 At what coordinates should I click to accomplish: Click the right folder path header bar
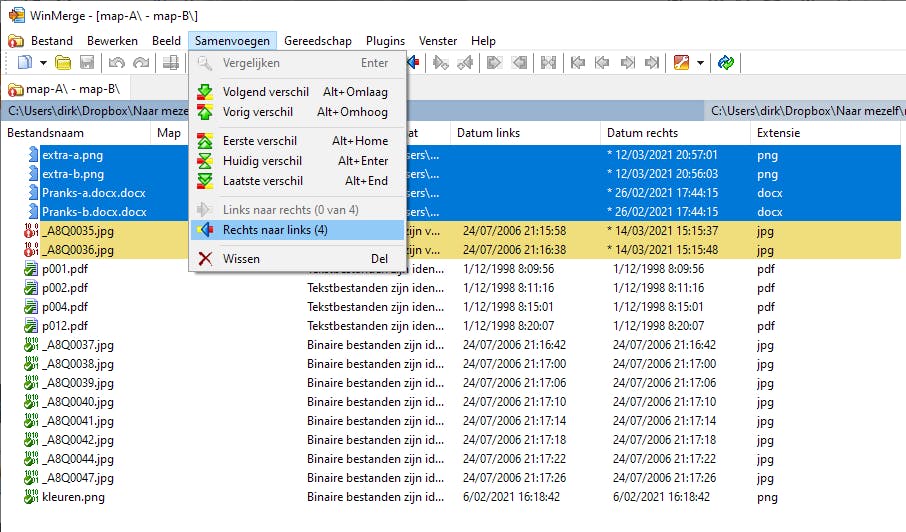coord(805,110)
